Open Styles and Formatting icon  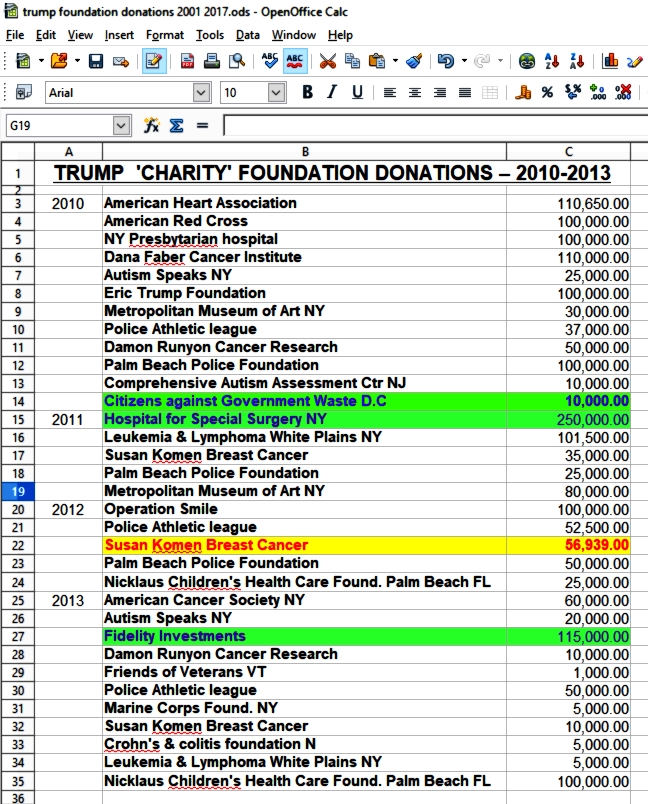24,93
